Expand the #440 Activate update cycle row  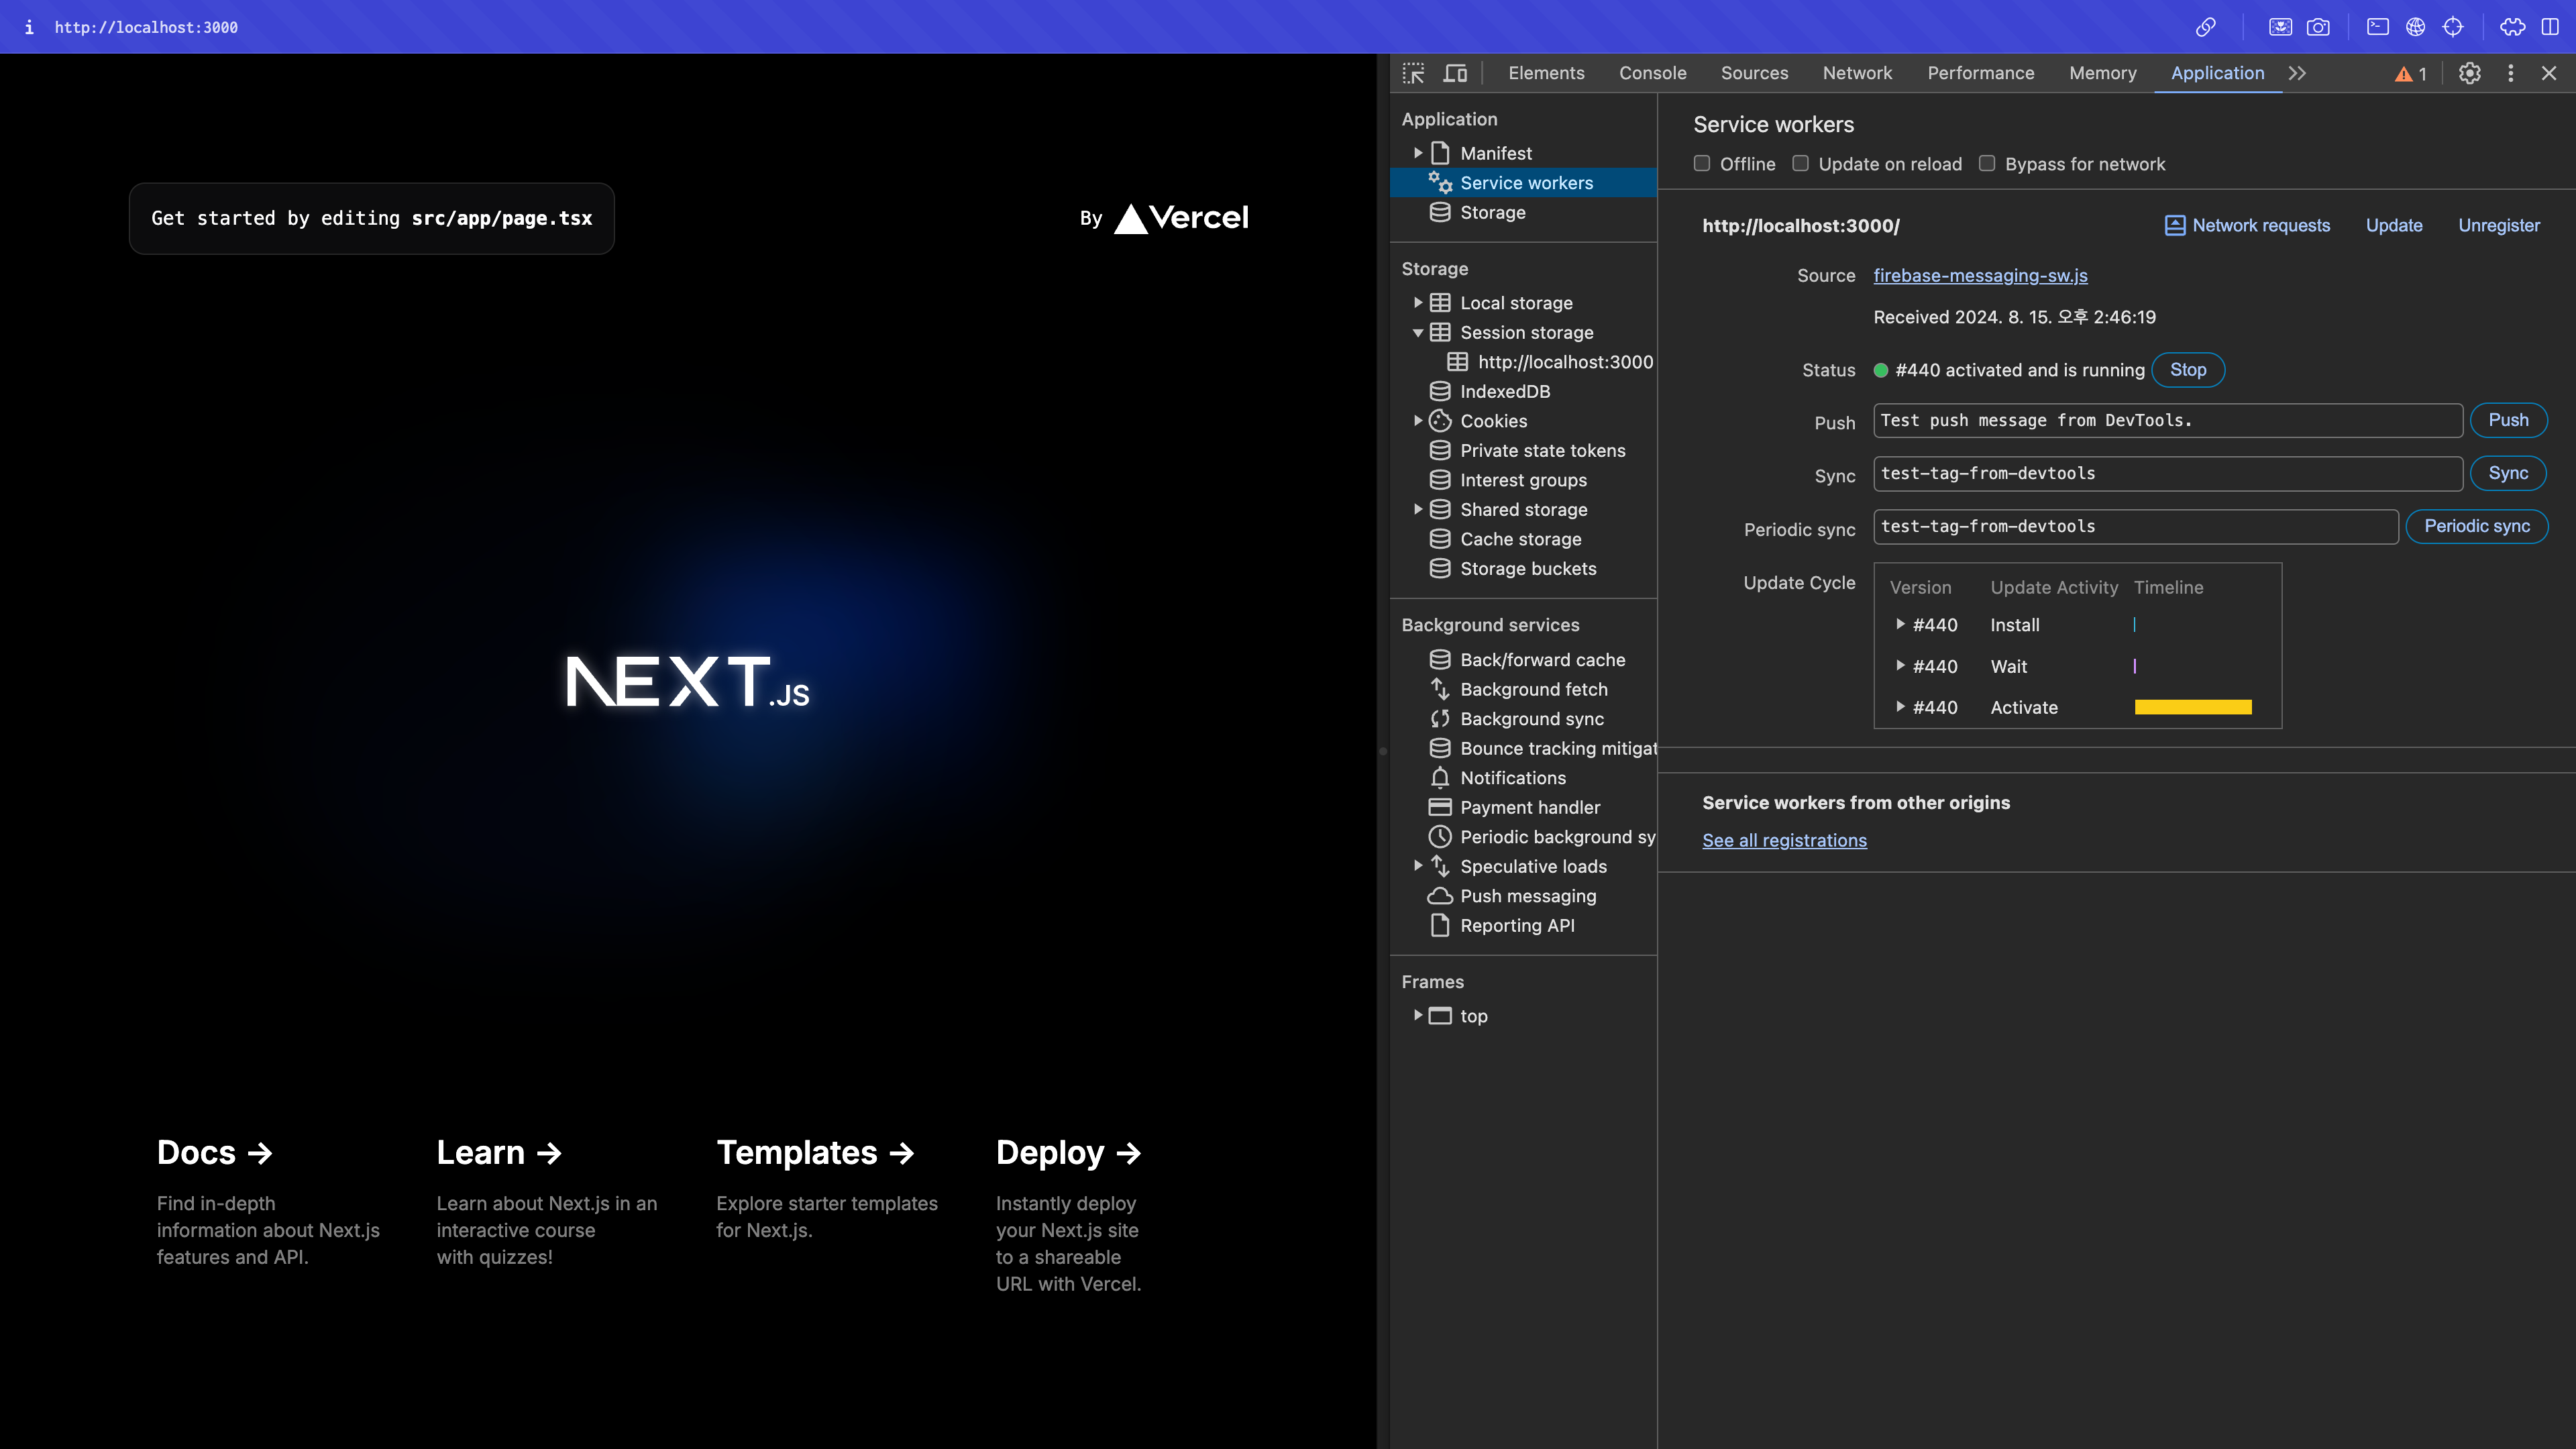[x=1900, y=707]
